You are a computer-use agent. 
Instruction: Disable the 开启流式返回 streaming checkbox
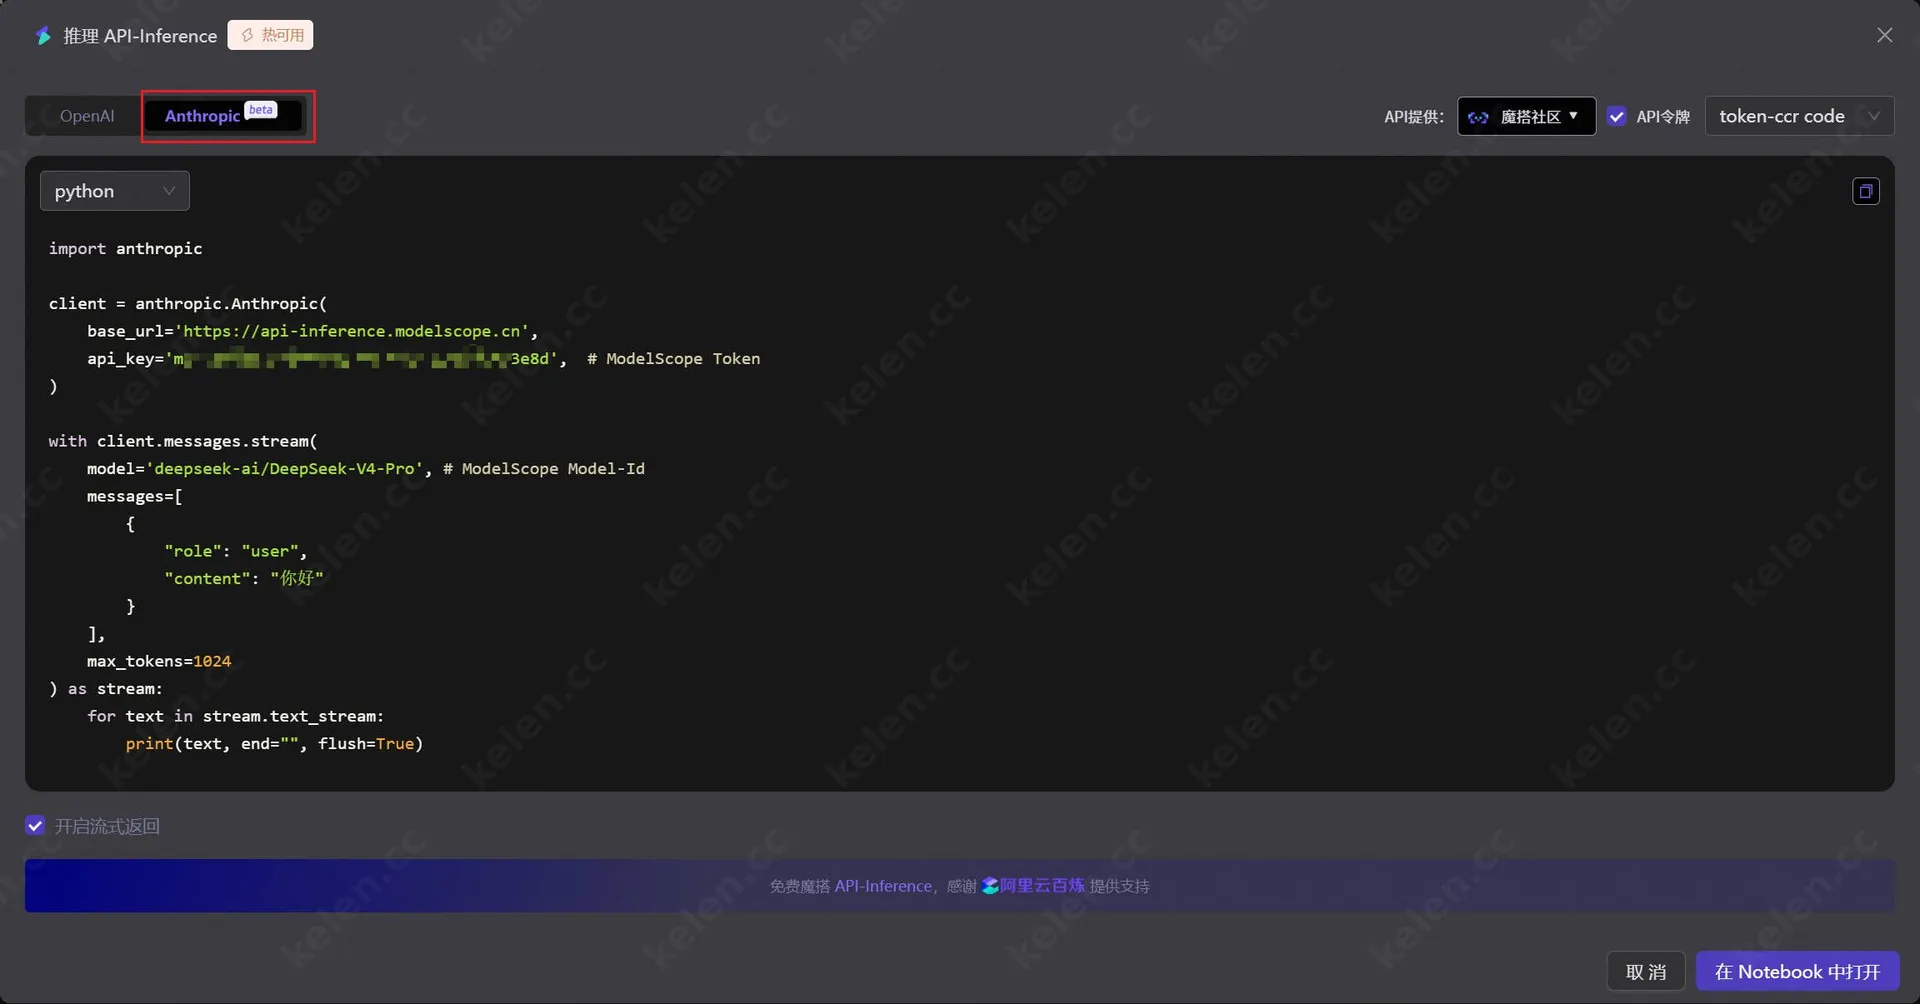(35, 826)
